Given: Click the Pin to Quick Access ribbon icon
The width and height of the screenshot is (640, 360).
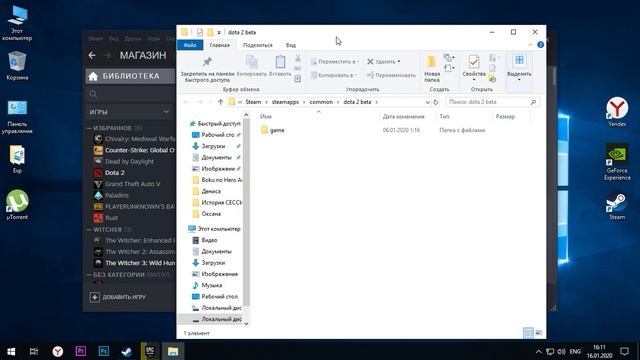Looking at the screenshot, I should (207, 62).
